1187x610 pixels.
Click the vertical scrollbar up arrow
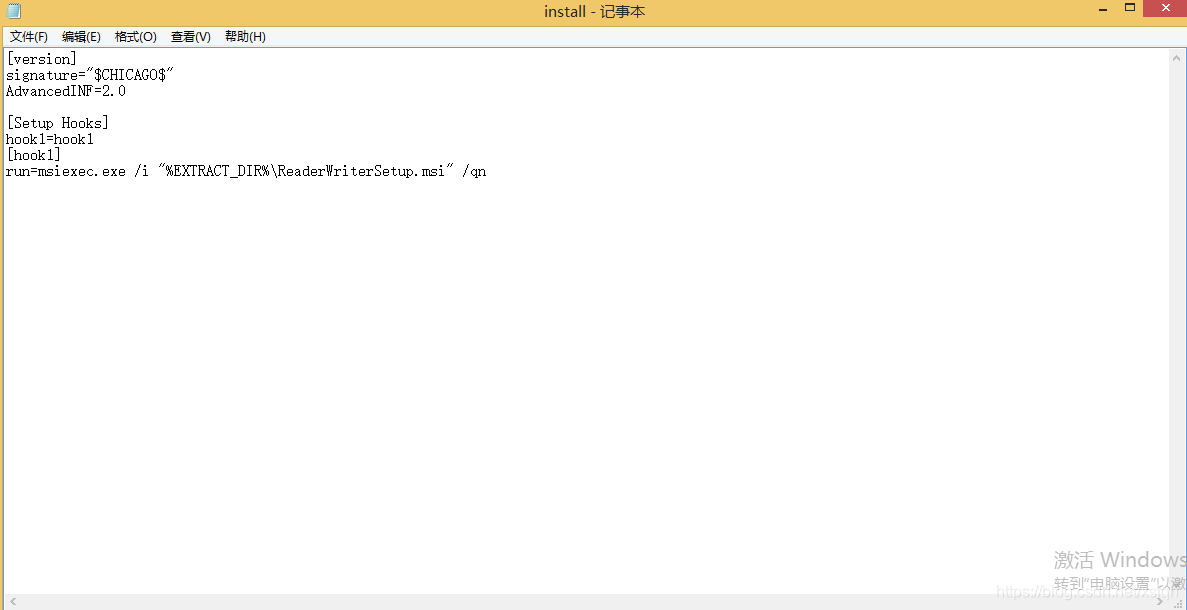click(1177, 58)
